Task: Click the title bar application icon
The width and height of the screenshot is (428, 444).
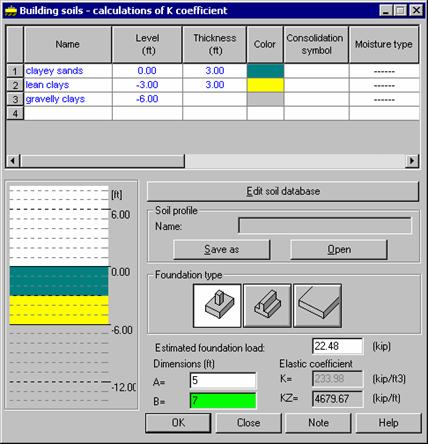Action: coord(10,11)
